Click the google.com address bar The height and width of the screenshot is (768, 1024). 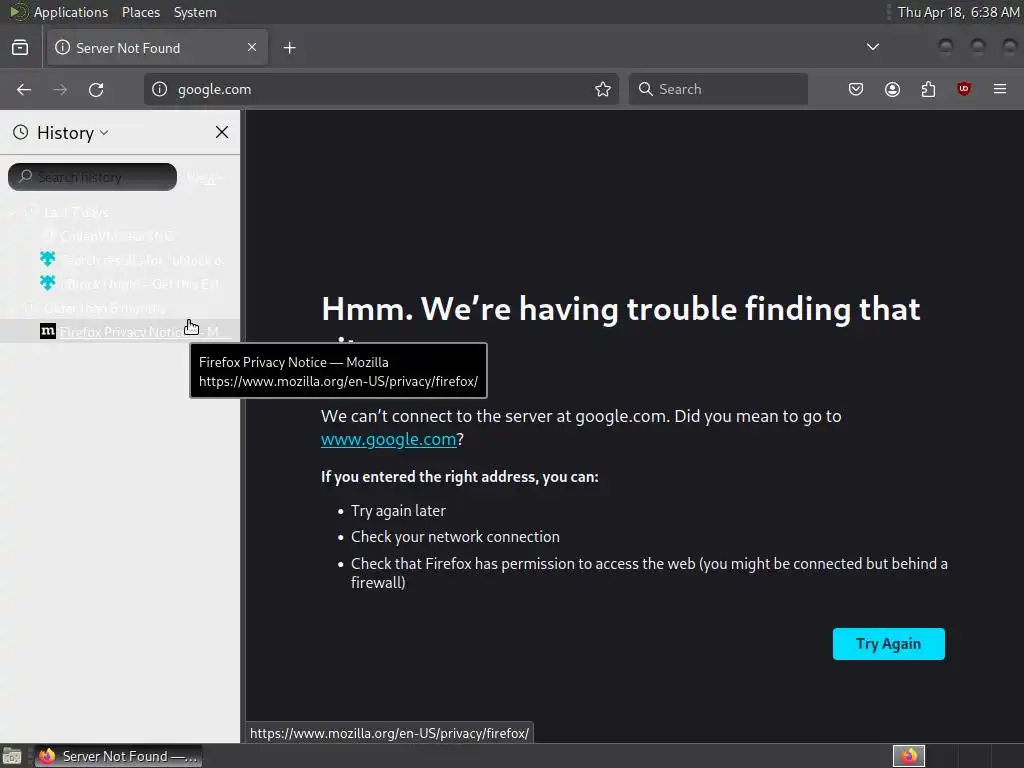point(381,89)
